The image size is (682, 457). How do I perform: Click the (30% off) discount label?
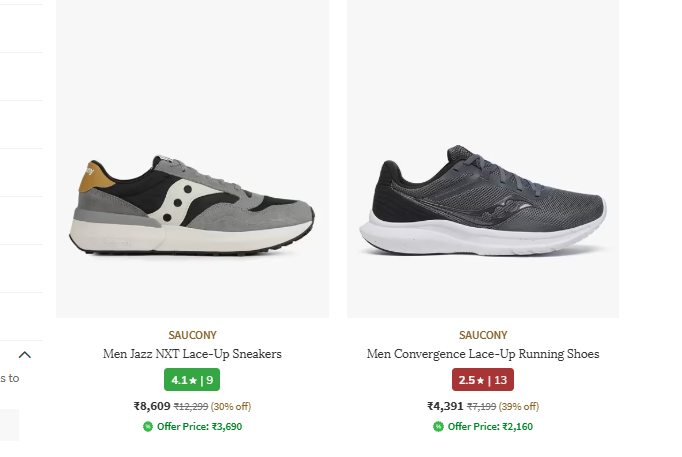(231, 407)
